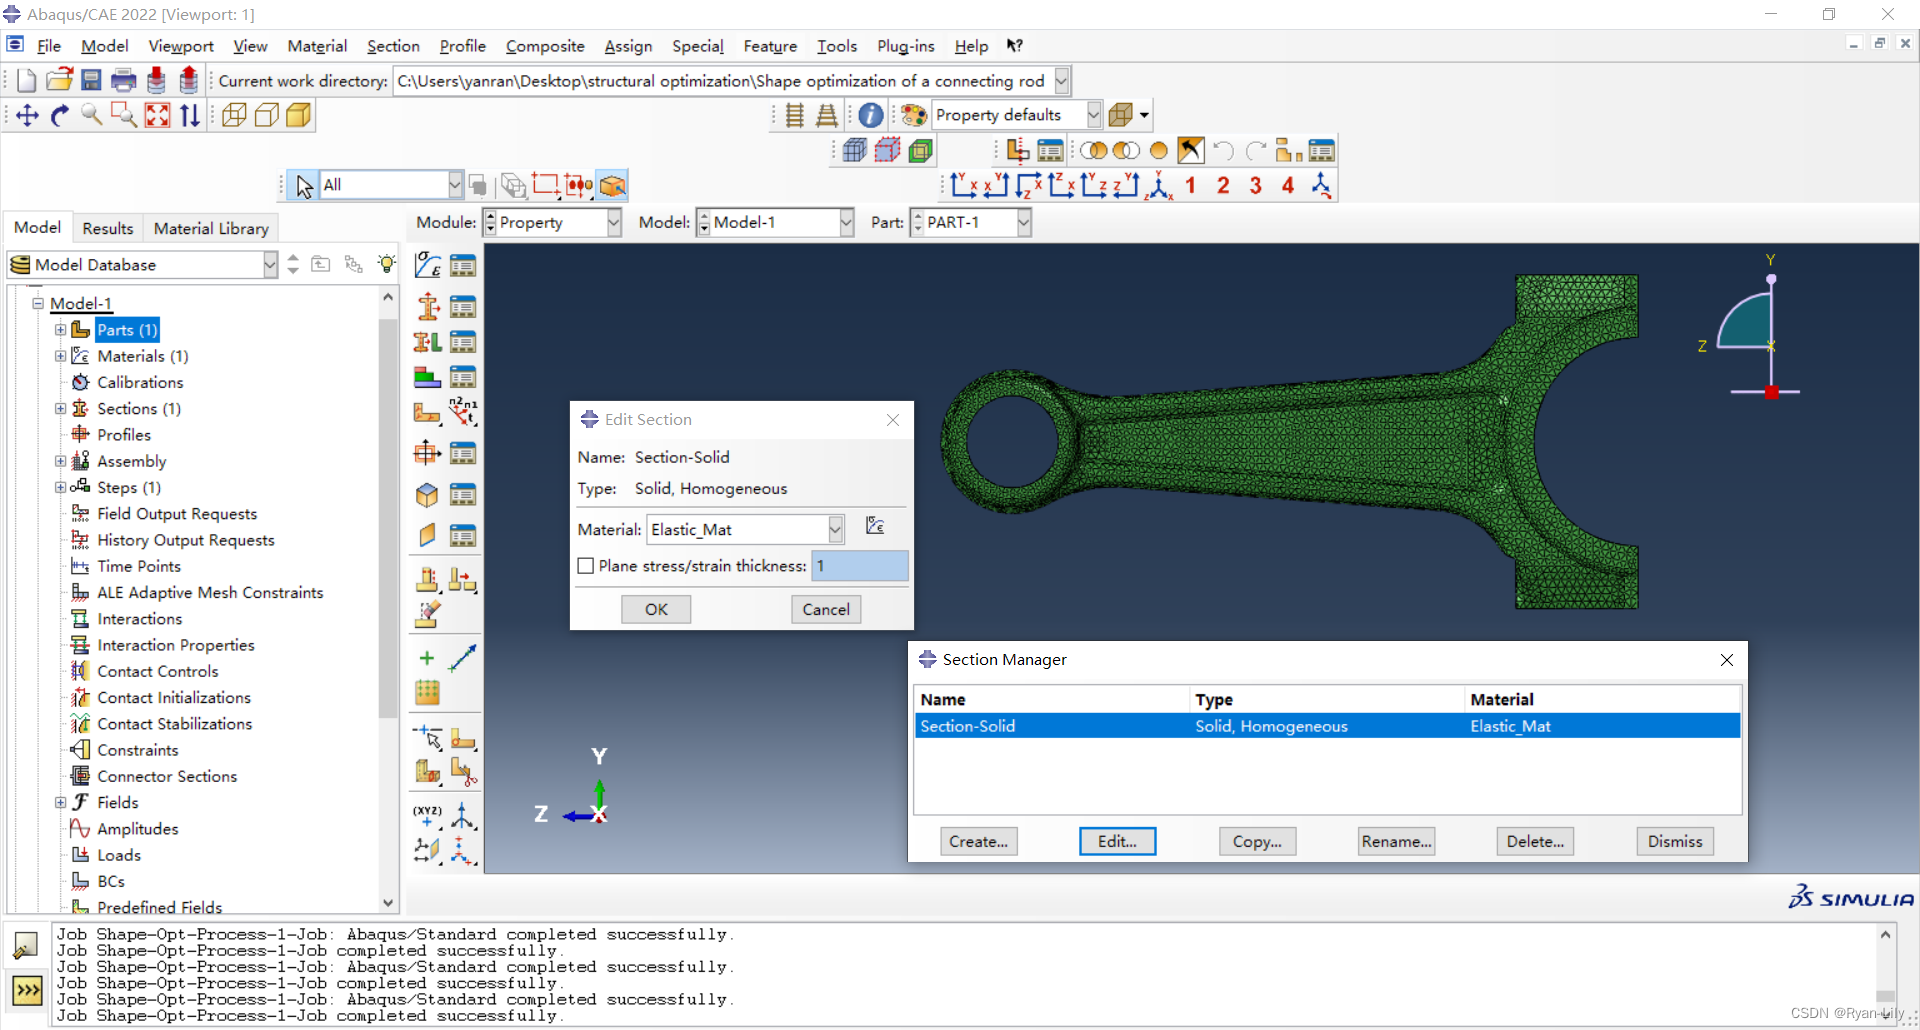Click the New model database icon

pyautogui.click(x=27, y=81)
